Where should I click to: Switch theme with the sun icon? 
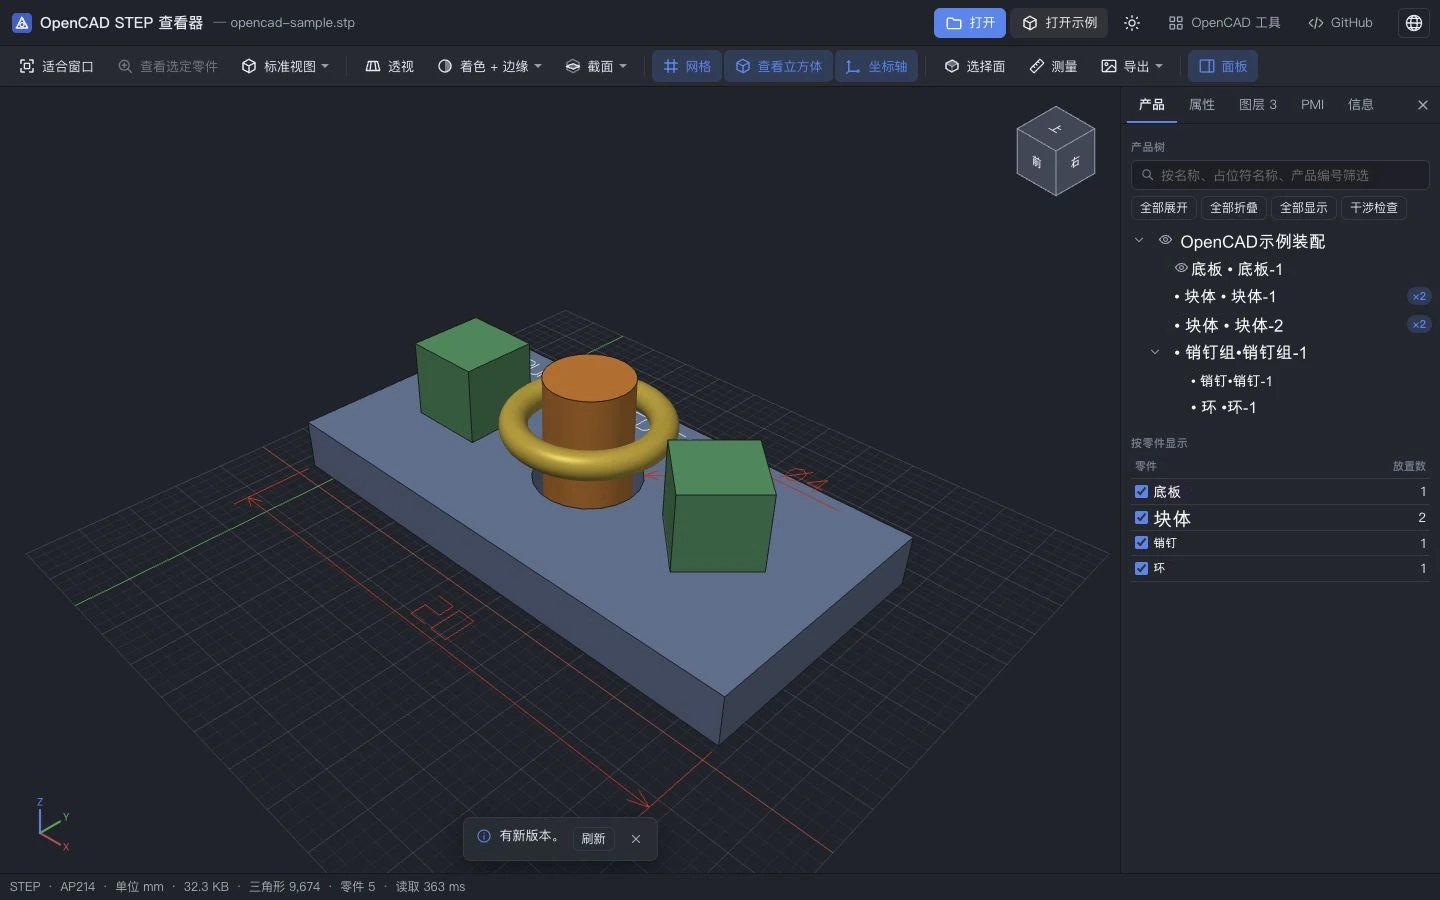pyautogui.click(x=1132, y=23)
